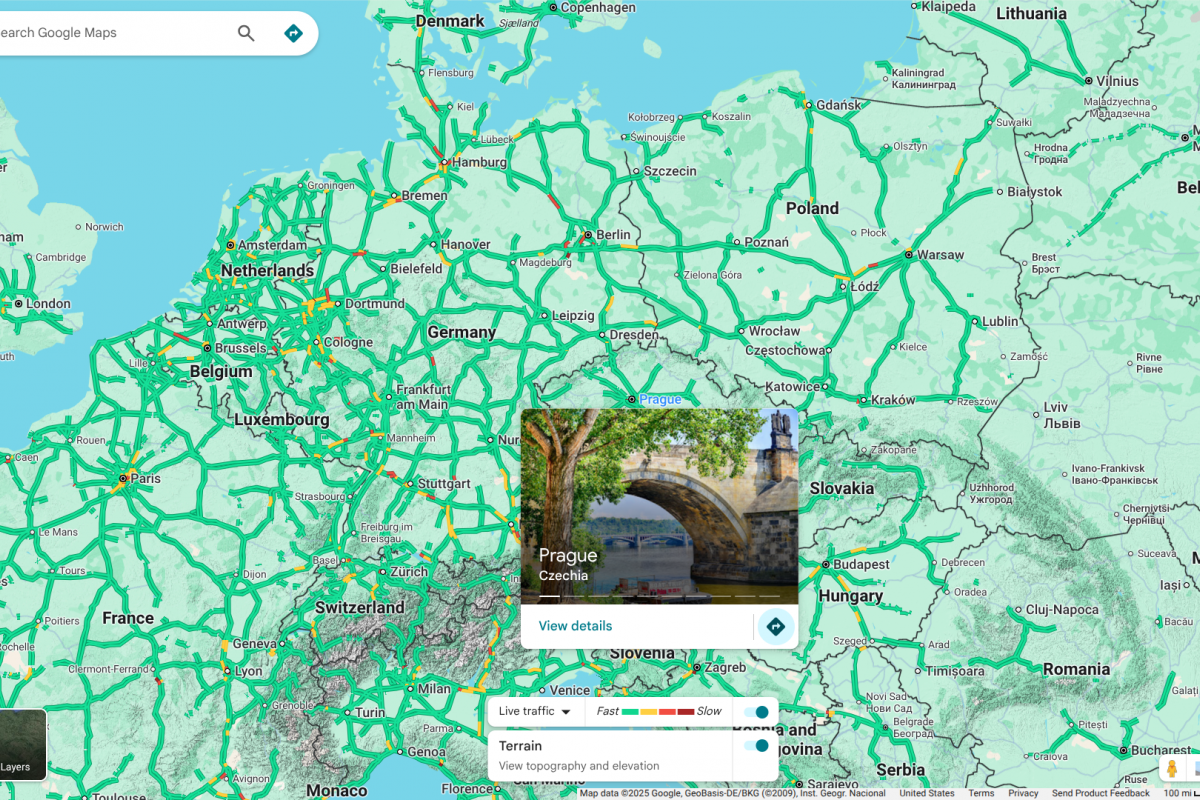Click the Budapest city marker
The image size is (1200, 800).
click(x=825, y=565)
